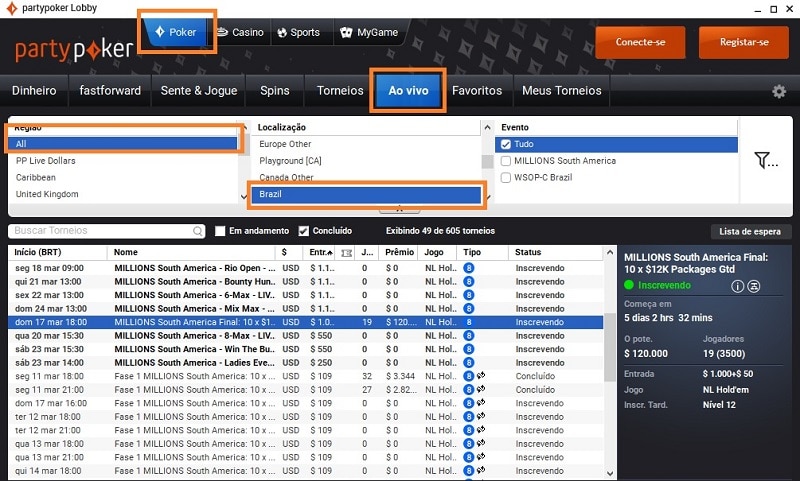Viewport: 800px width, 481px height.
Task: Select MILLIONS South America - 6-Max row
Action: pos(306,295)
